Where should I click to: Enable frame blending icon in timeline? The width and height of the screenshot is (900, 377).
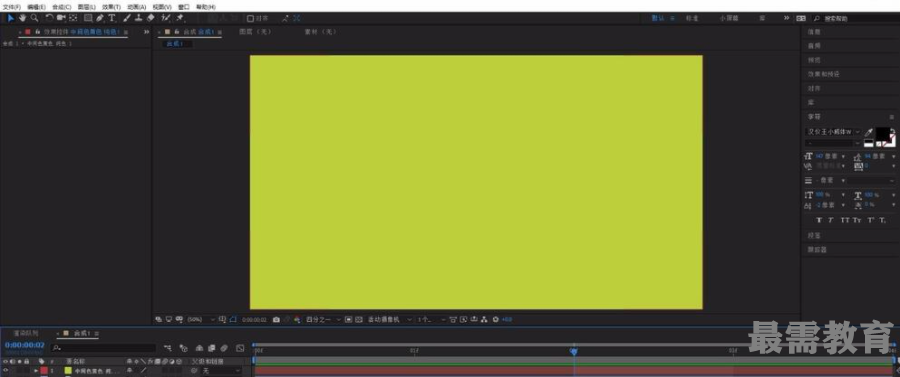pyautogui.click(x=211, y=348)
